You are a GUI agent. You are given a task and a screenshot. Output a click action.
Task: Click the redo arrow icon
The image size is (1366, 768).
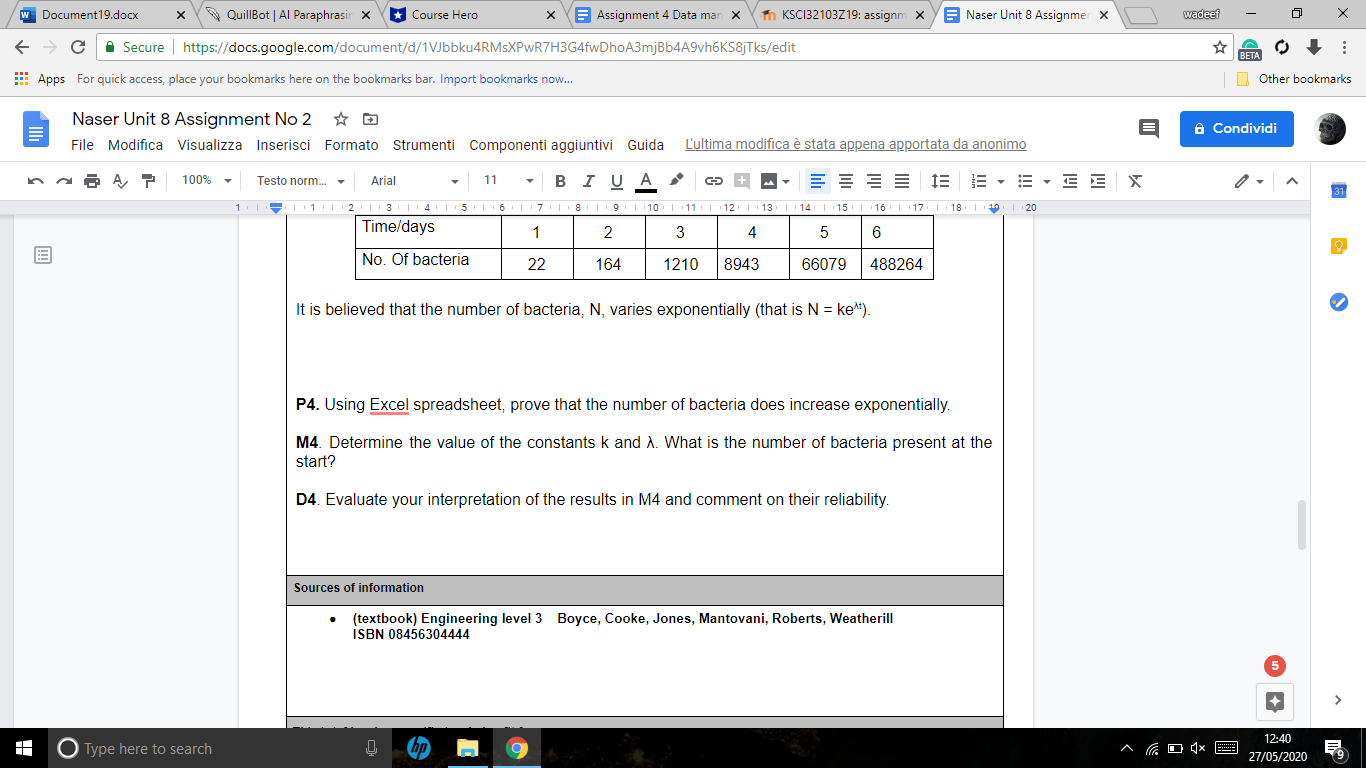64,181
